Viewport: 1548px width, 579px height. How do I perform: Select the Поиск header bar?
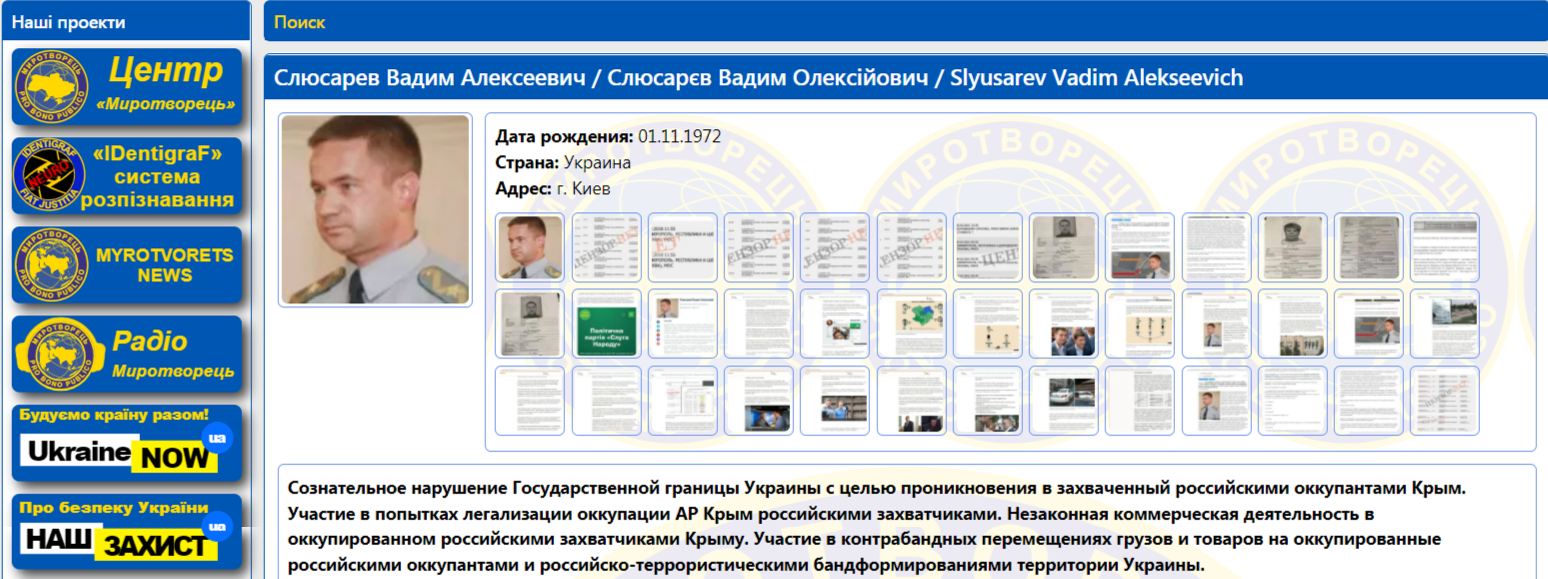pyautogui.click(x=905, y=22)
